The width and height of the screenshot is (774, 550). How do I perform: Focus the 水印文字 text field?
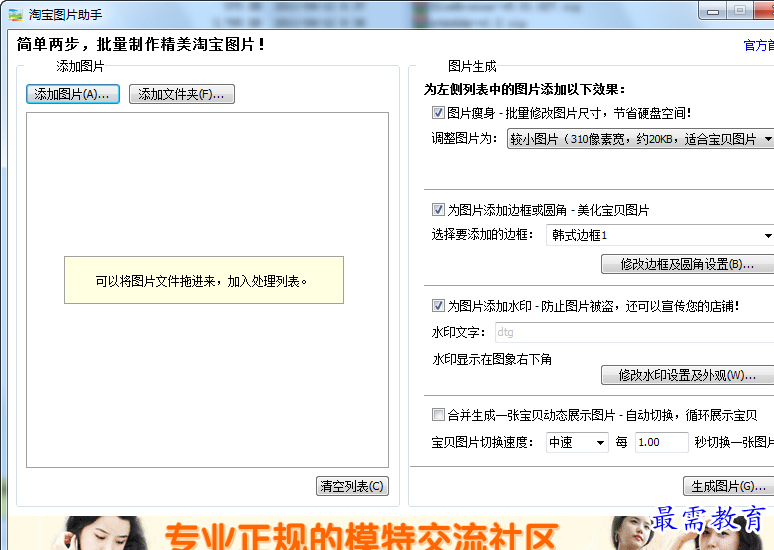[x=634, y=332]
